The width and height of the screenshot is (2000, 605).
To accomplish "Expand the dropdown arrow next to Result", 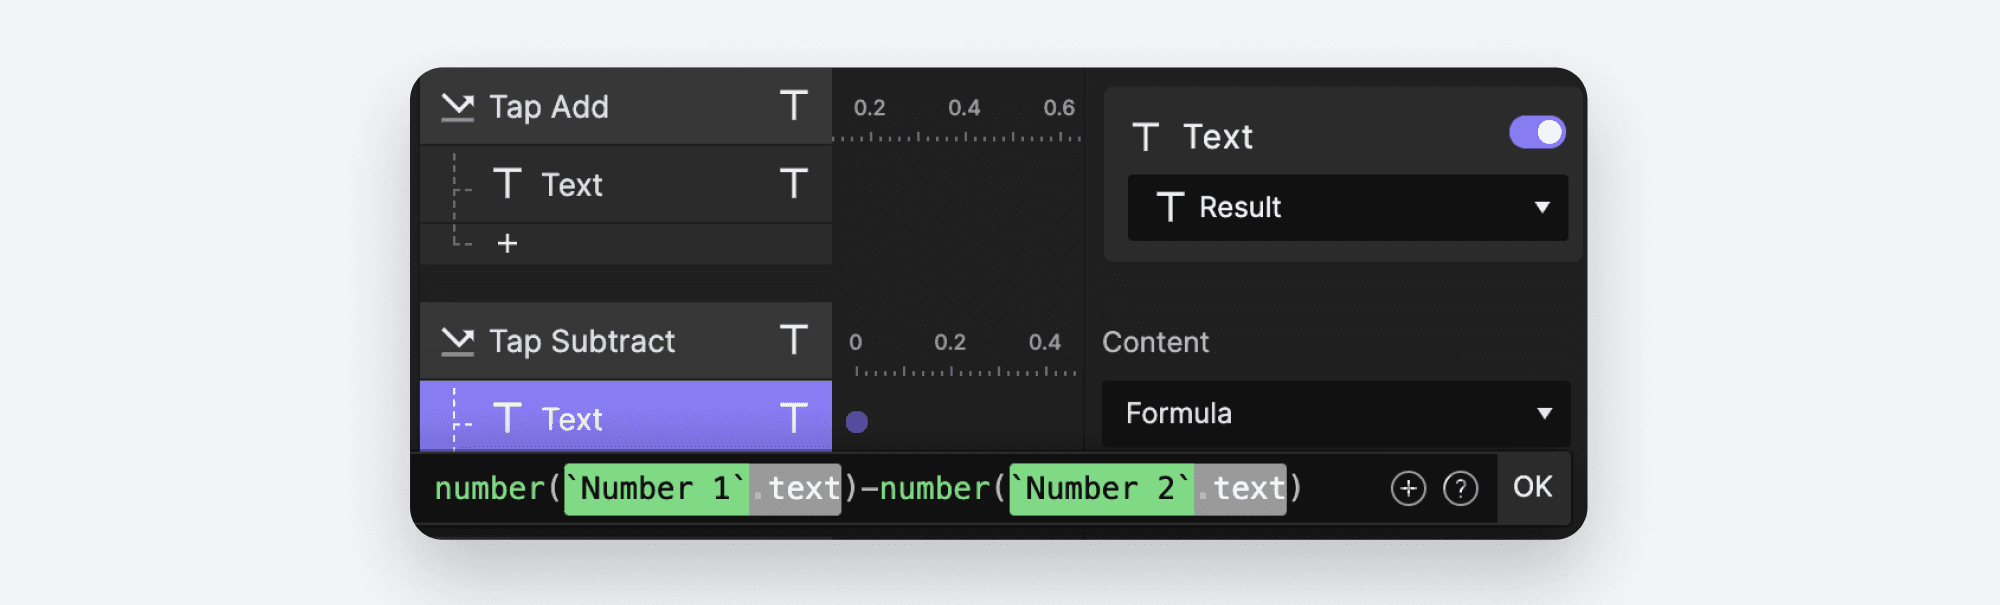I will tap(1541, 208).
